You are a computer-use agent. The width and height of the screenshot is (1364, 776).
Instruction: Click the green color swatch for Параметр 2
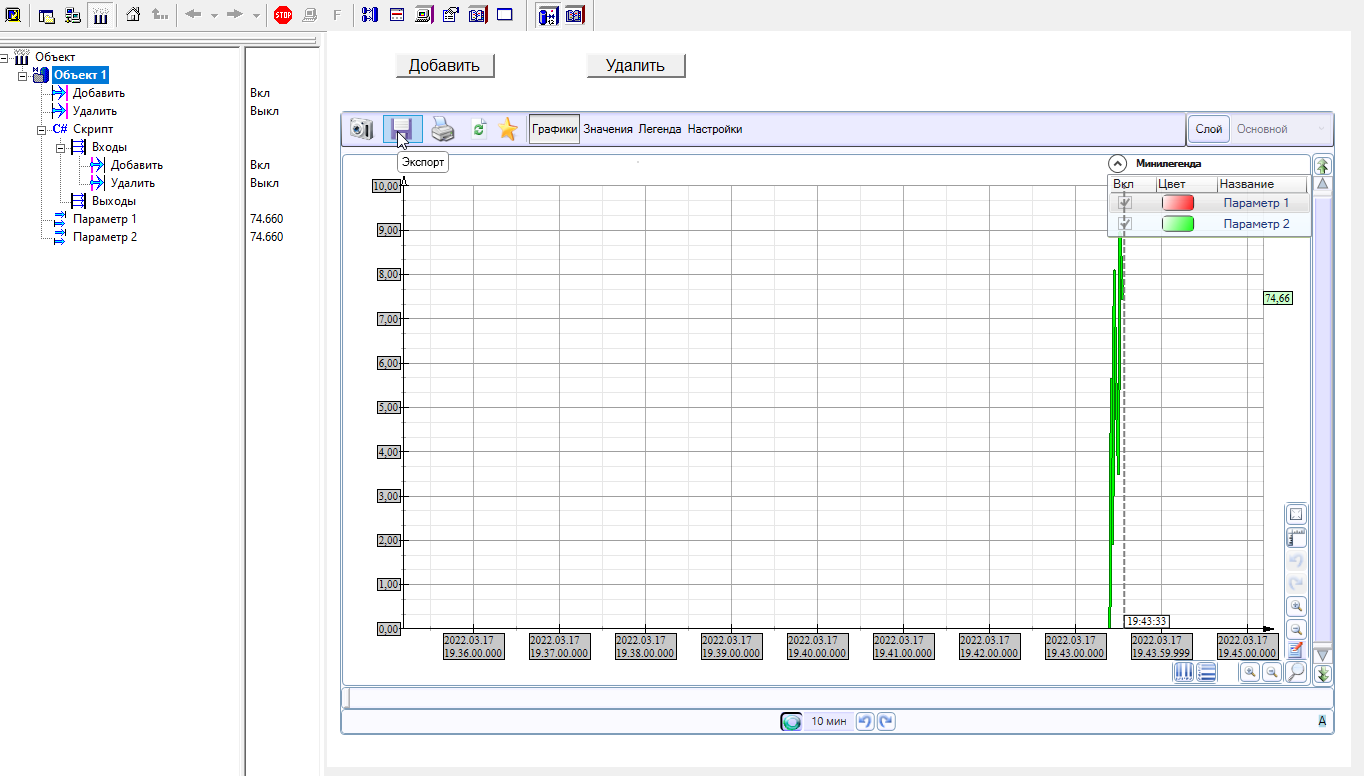coord(1178,224)
